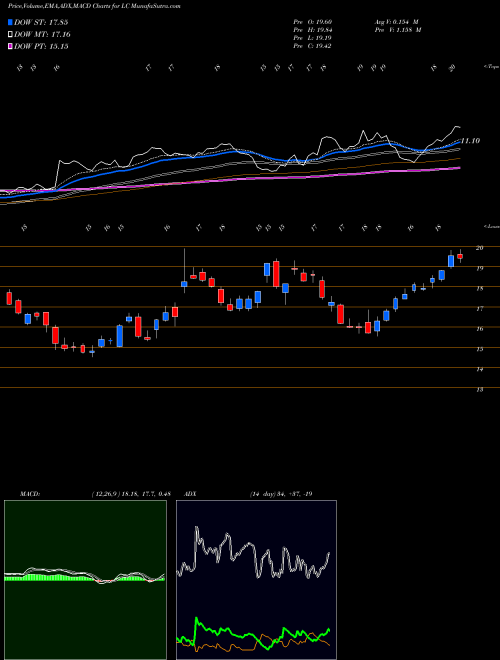This screenshot has width=500, height=660.
Task: Click the ADX panel title label
Action: pos(190,494)
